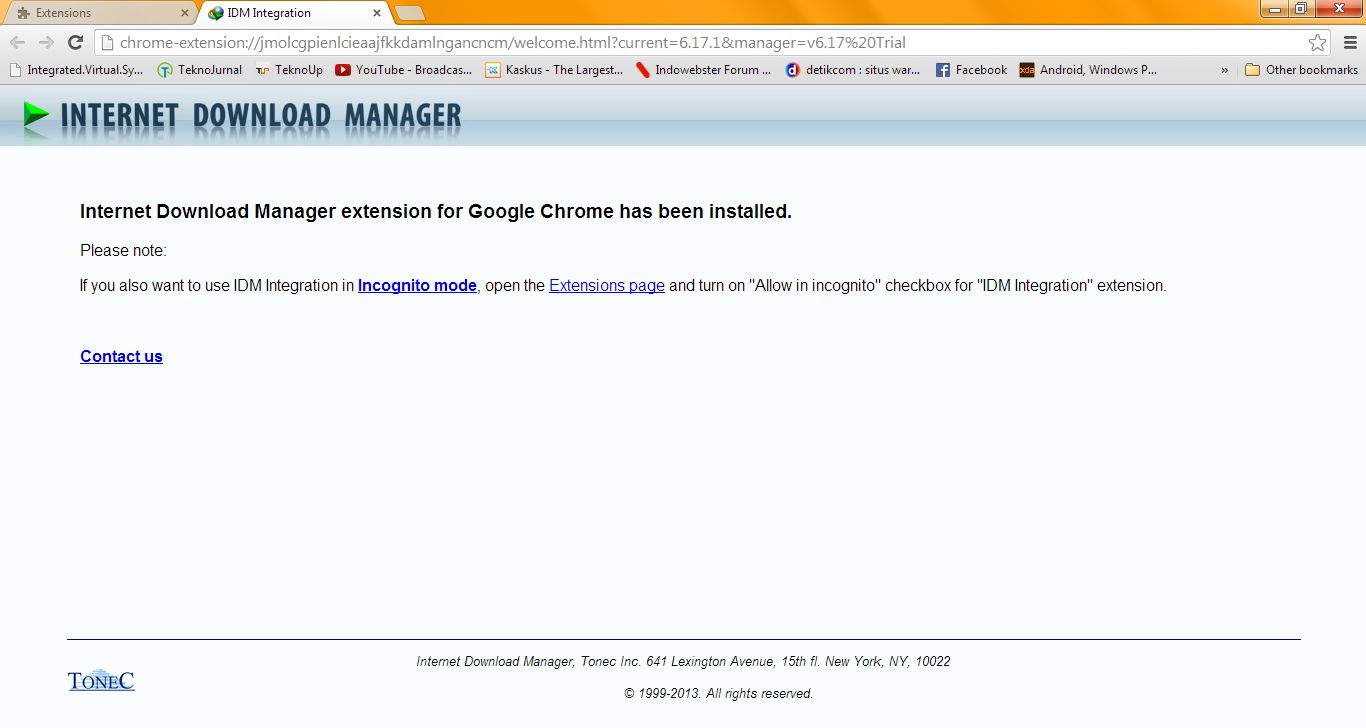Close the Extensions tab
Screen dimensions: 1366x728
[x=184, y=13]
